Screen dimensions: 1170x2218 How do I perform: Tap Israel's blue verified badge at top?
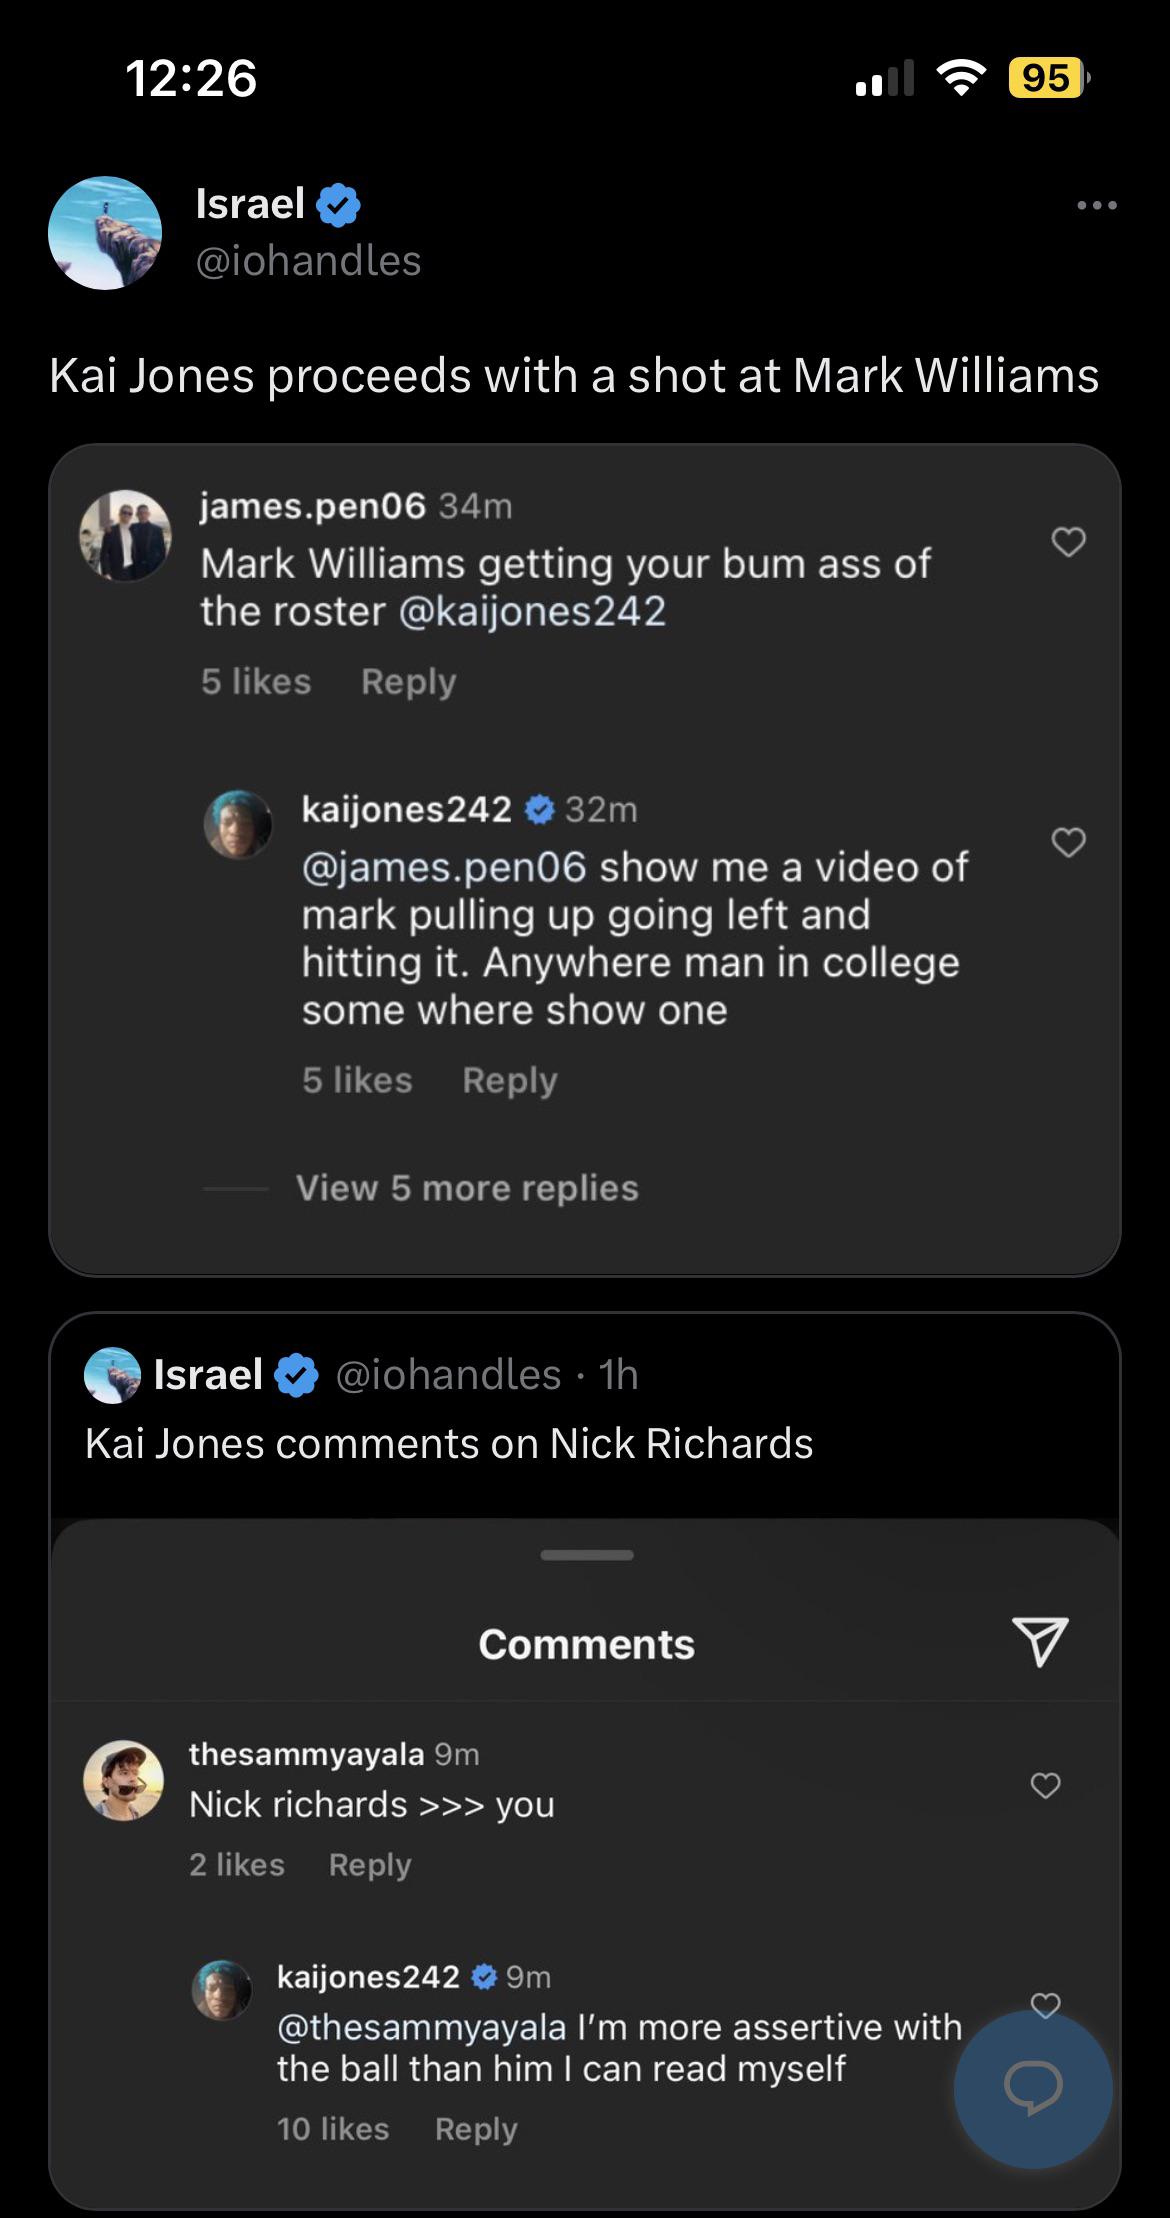(x=338, y=205)
